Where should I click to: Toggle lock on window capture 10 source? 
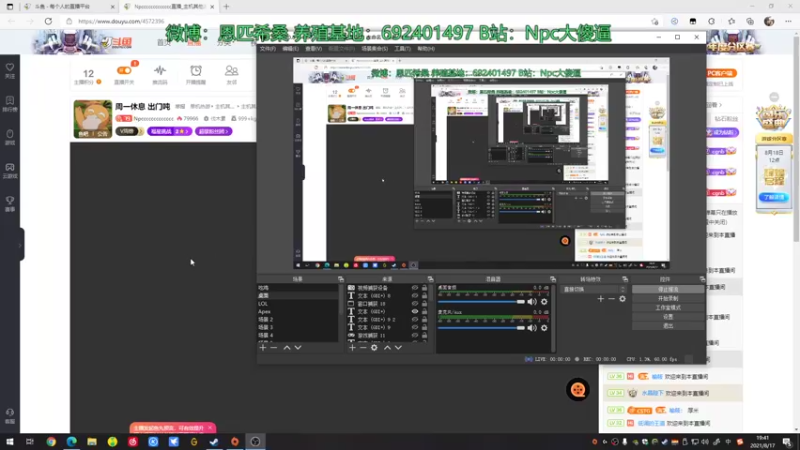424,304
